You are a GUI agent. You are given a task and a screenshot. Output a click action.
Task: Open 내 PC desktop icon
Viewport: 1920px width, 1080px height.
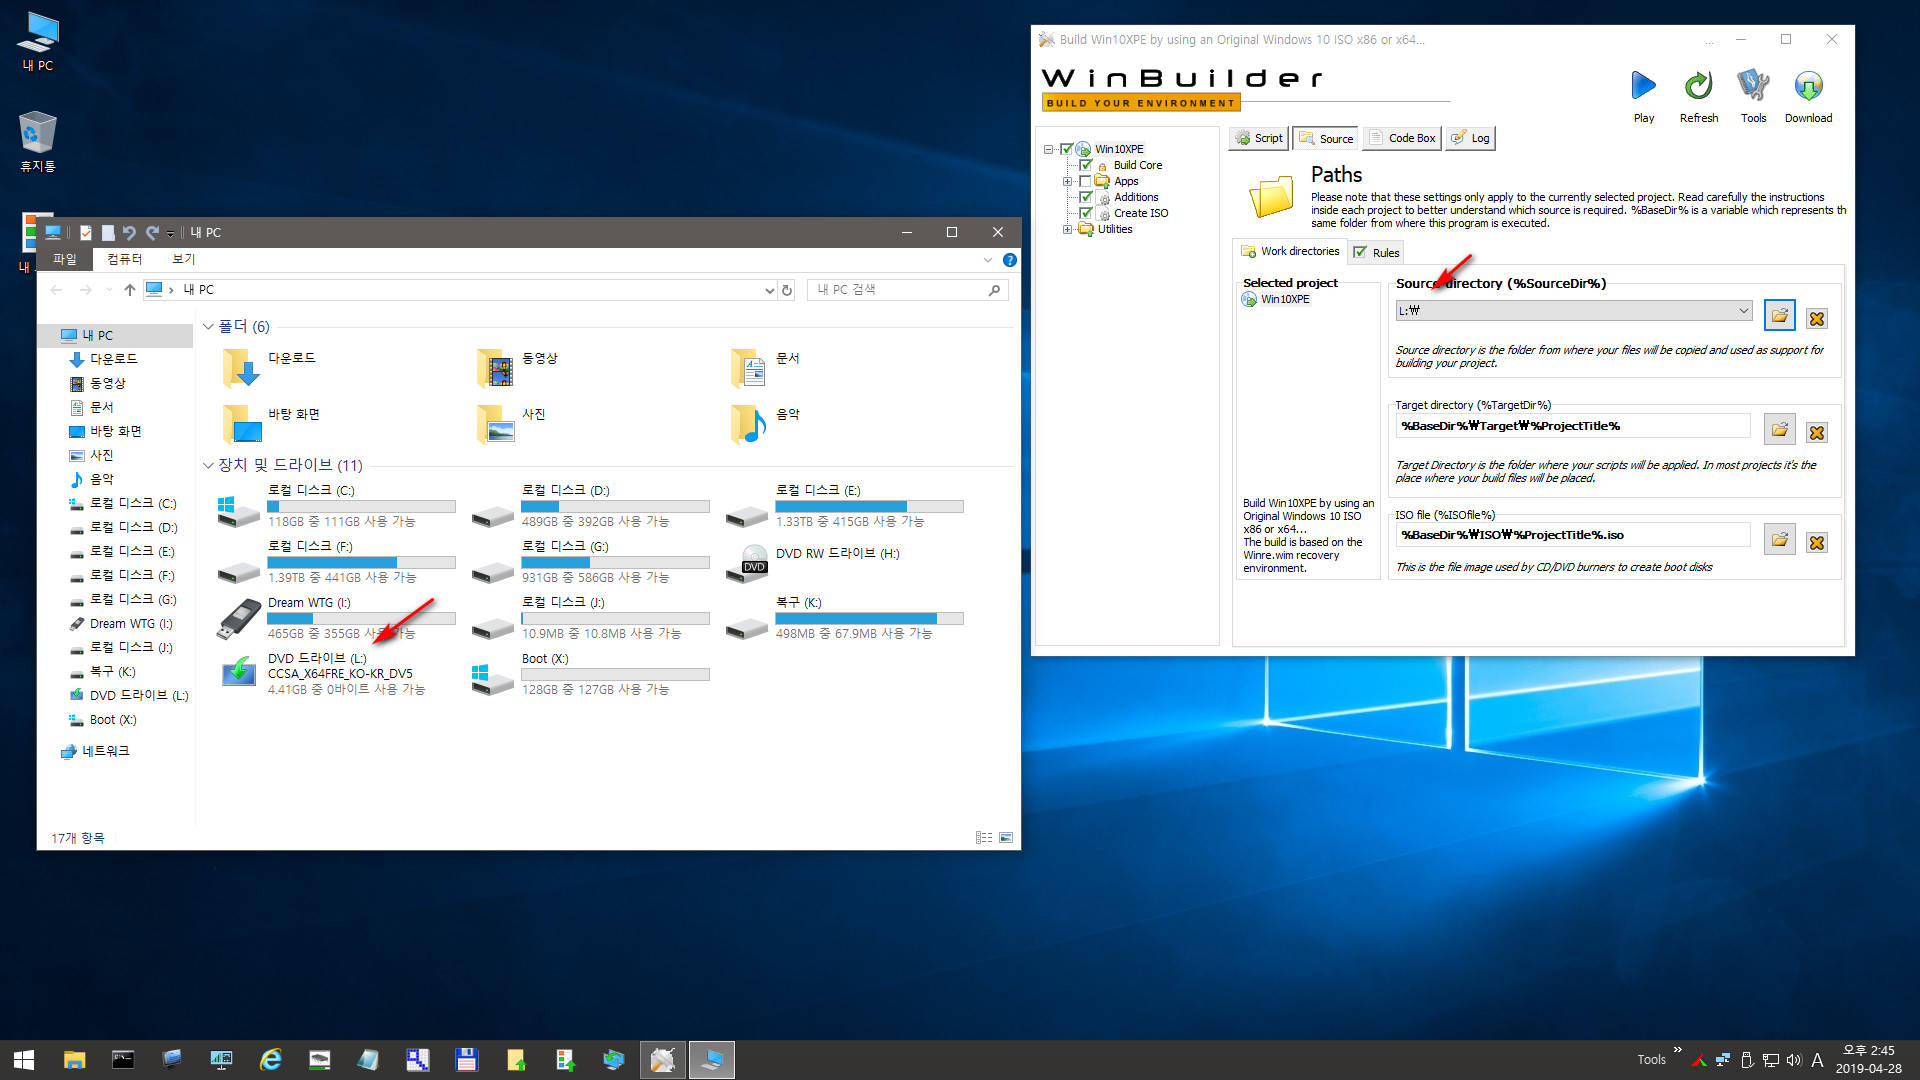point(38,42)
